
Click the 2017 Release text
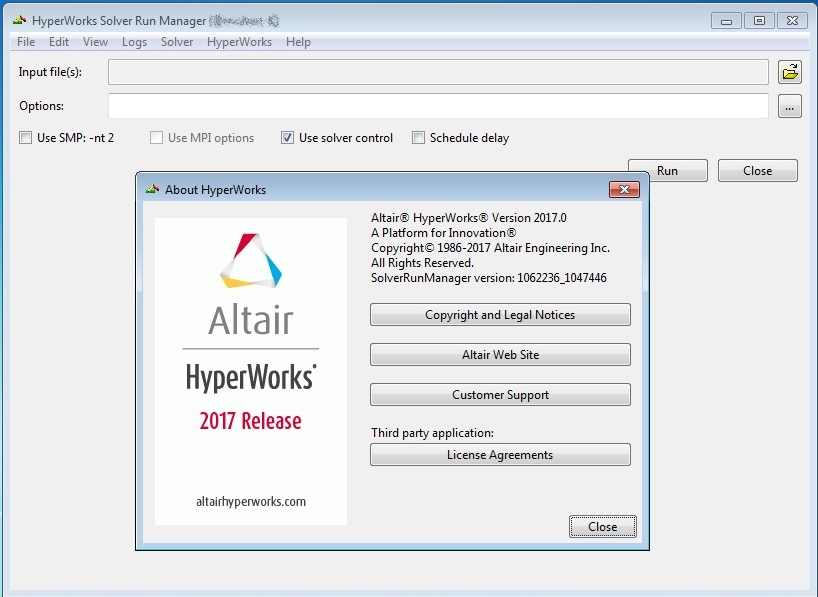coord(250,421)
